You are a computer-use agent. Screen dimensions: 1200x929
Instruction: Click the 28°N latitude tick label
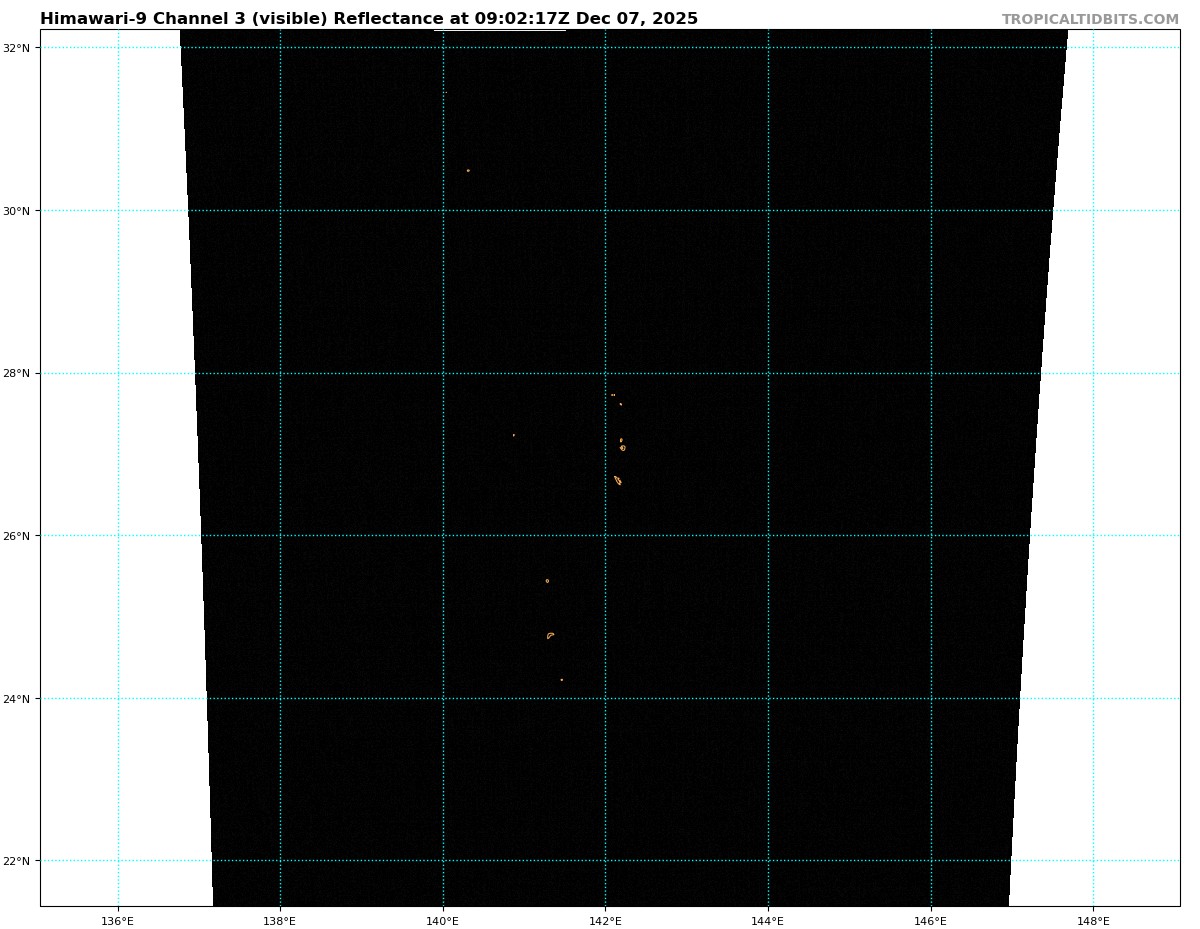coord(21,374)
